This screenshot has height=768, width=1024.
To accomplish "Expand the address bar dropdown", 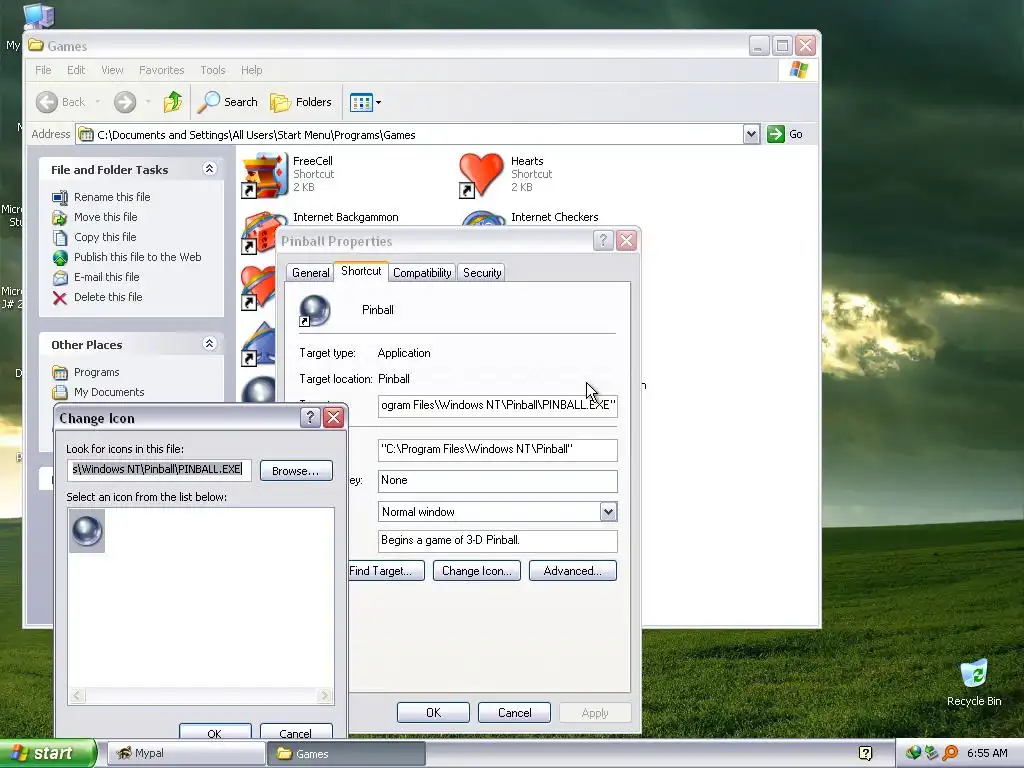I will click(751, 134).
